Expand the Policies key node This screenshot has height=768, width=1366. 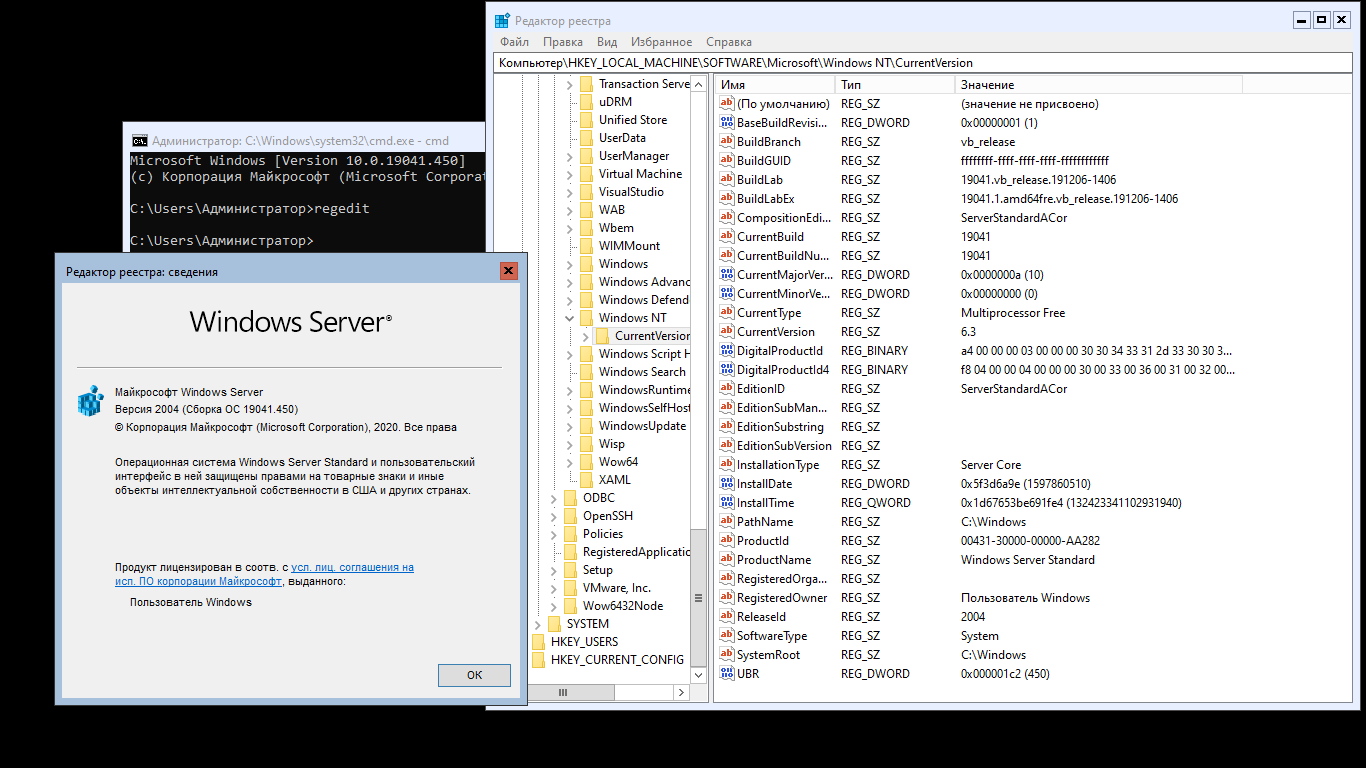(x=554, y=534)
